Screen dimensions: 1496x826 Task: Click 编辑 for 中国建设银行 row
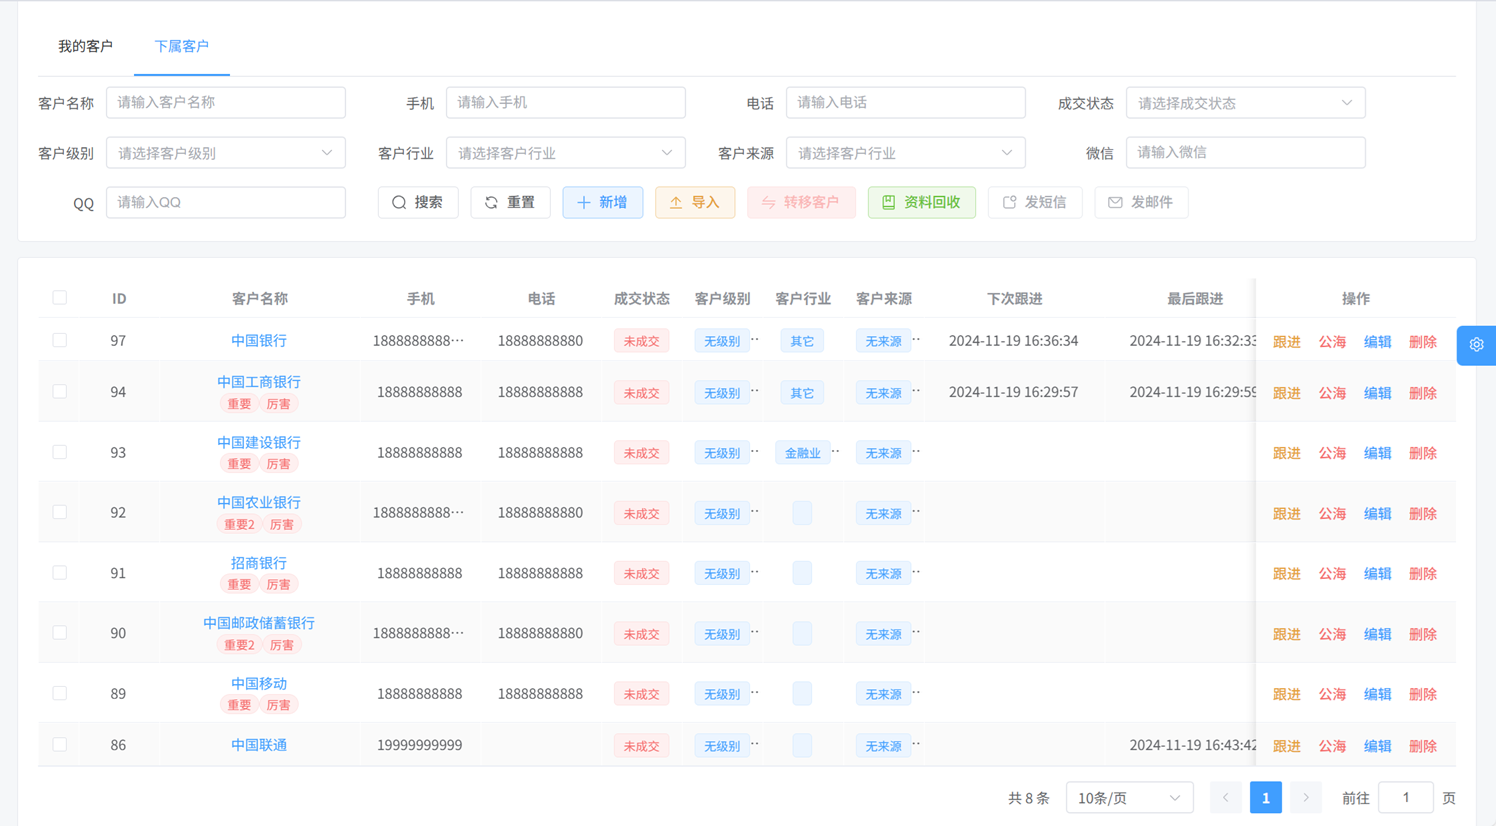pyautogui.click(x=1377, y=453)
